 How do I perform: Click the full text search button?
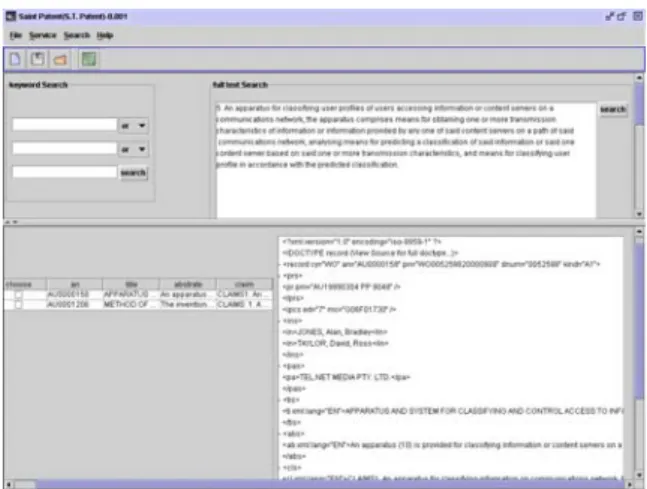613,109
